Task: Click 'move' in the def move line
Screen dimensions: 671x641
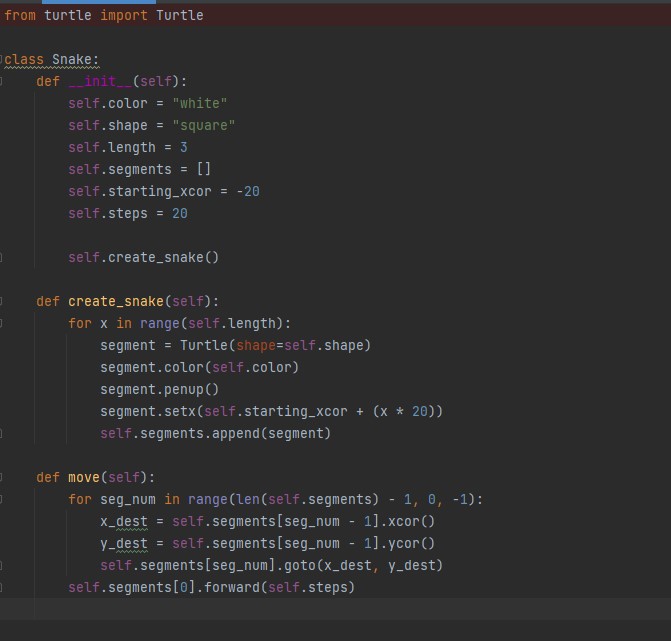Action: [x=84, y=477]
